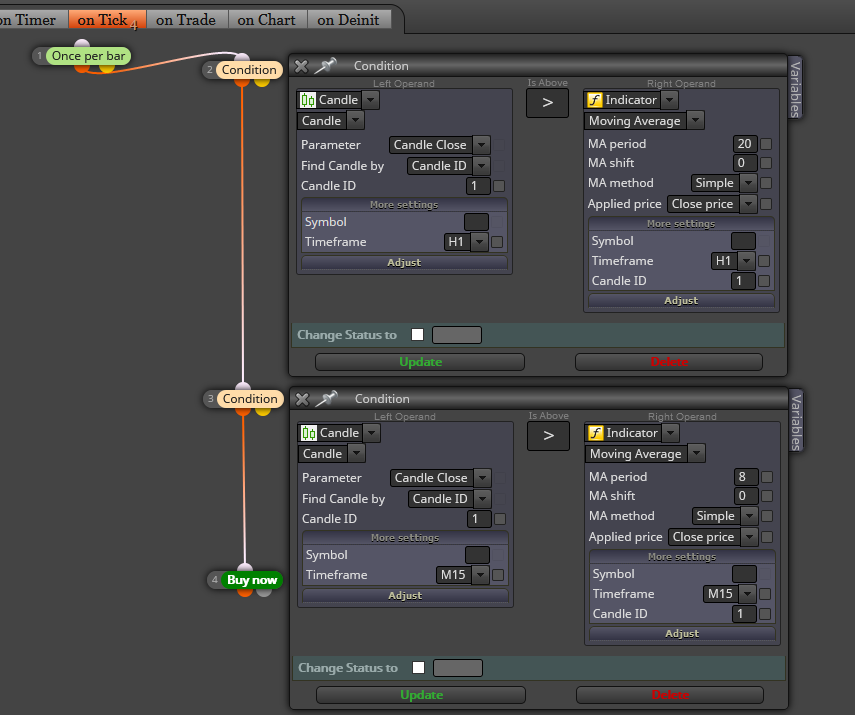Switch to the on Chart tab
855x715 pixels.
tap(267, 20)
